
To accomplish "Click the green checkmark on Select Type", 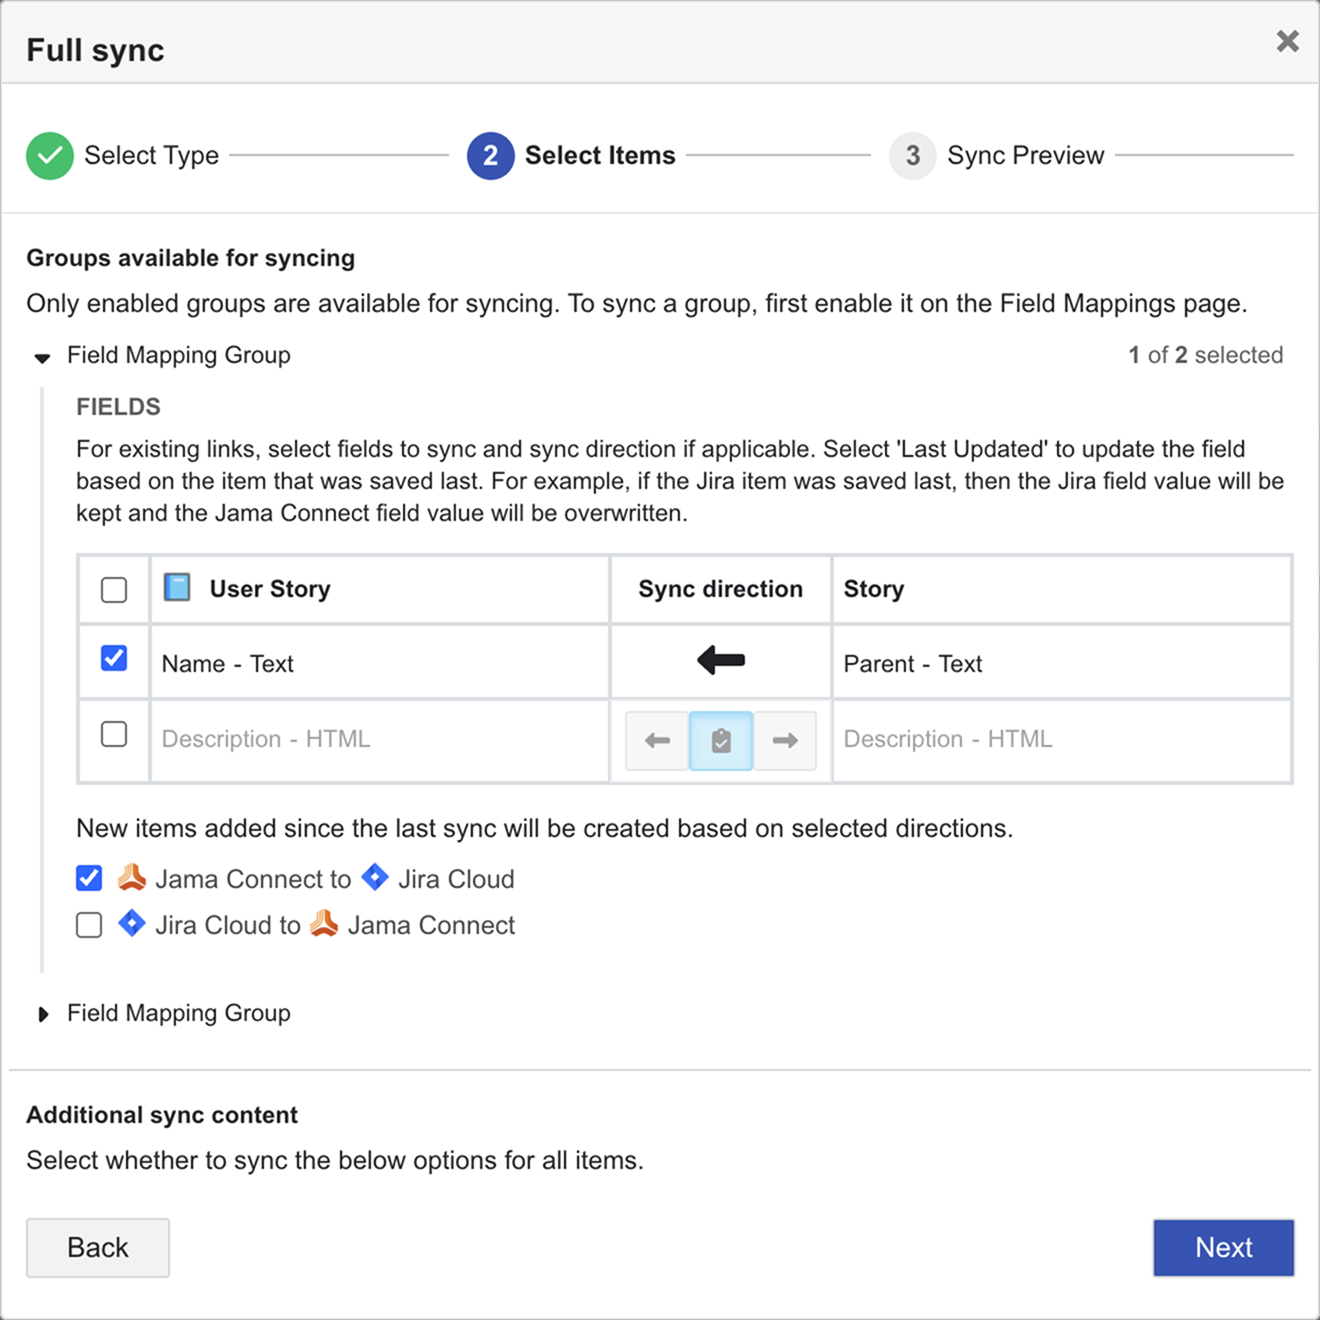I will coord(49,155).
